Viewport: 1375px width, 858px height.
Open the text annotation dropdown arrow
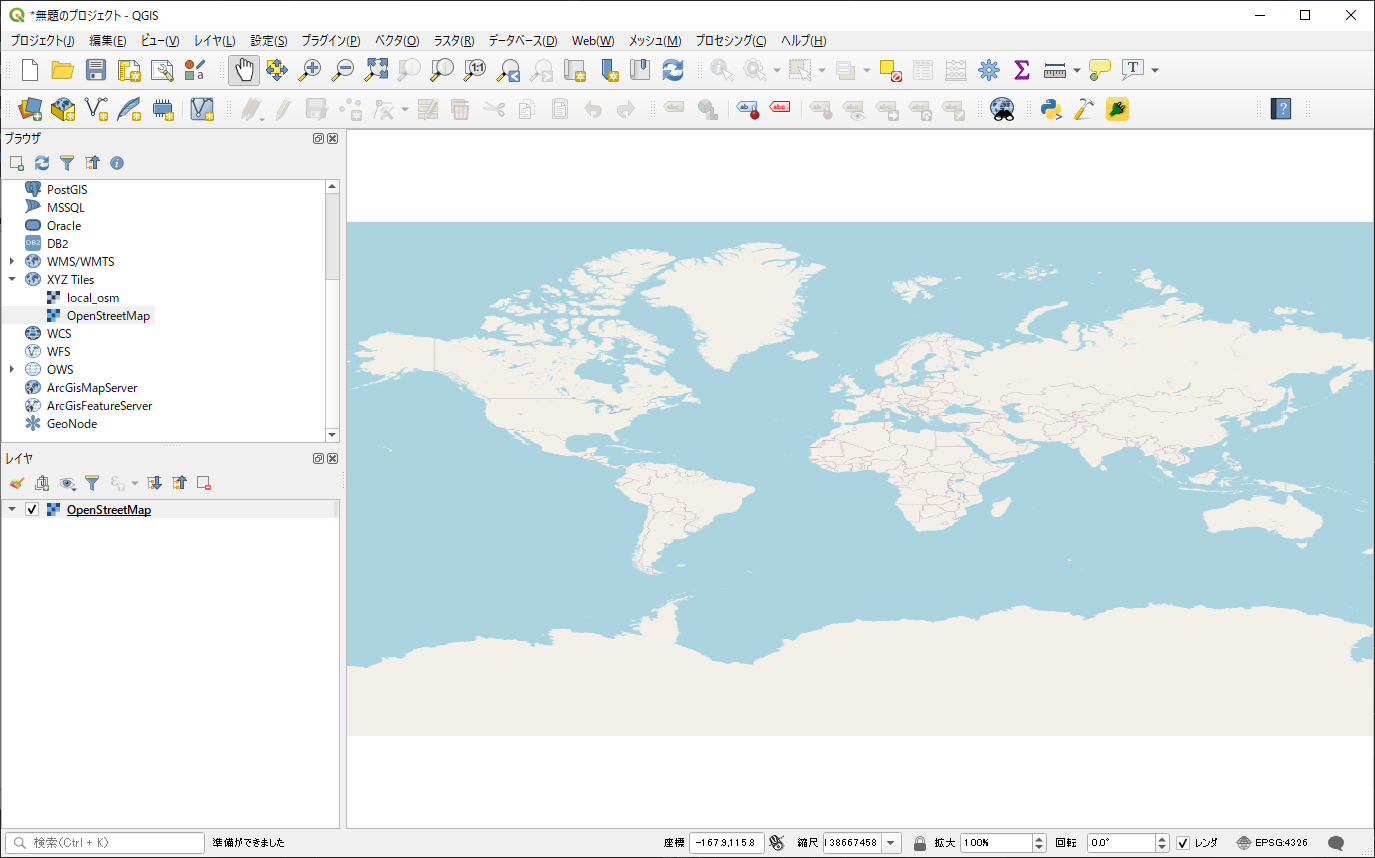click(x=1155, y=70)
